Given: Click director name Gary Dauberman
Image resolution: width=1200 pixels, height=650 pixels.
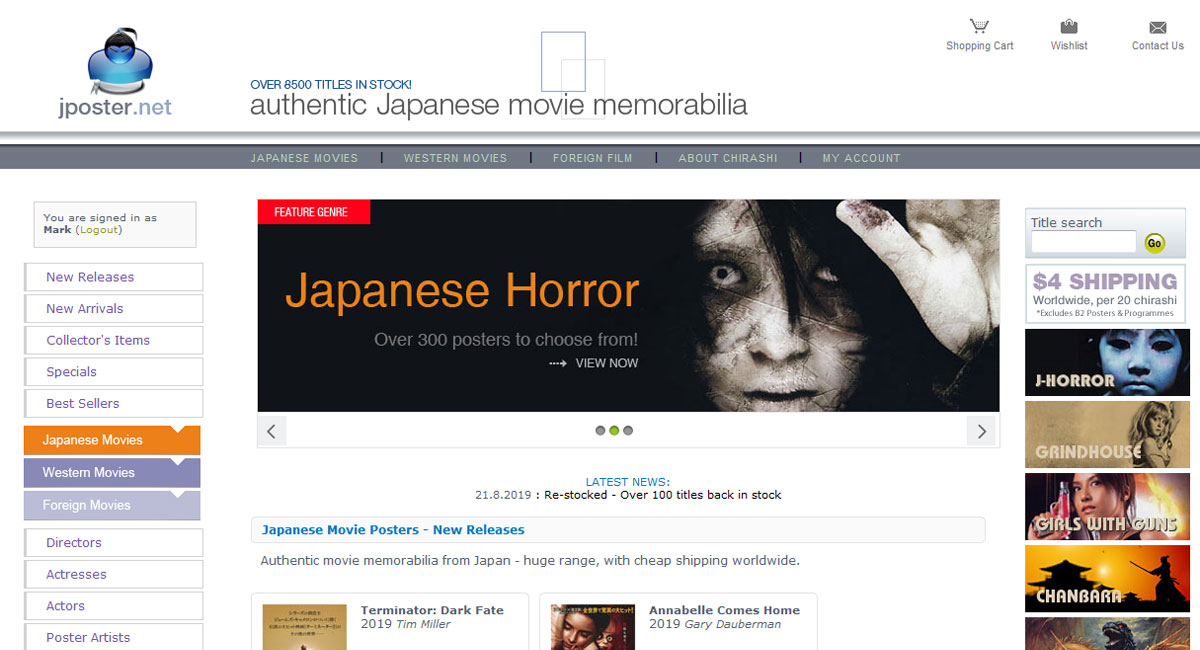Looking at the screenshot, I should [x=731, y=624].
